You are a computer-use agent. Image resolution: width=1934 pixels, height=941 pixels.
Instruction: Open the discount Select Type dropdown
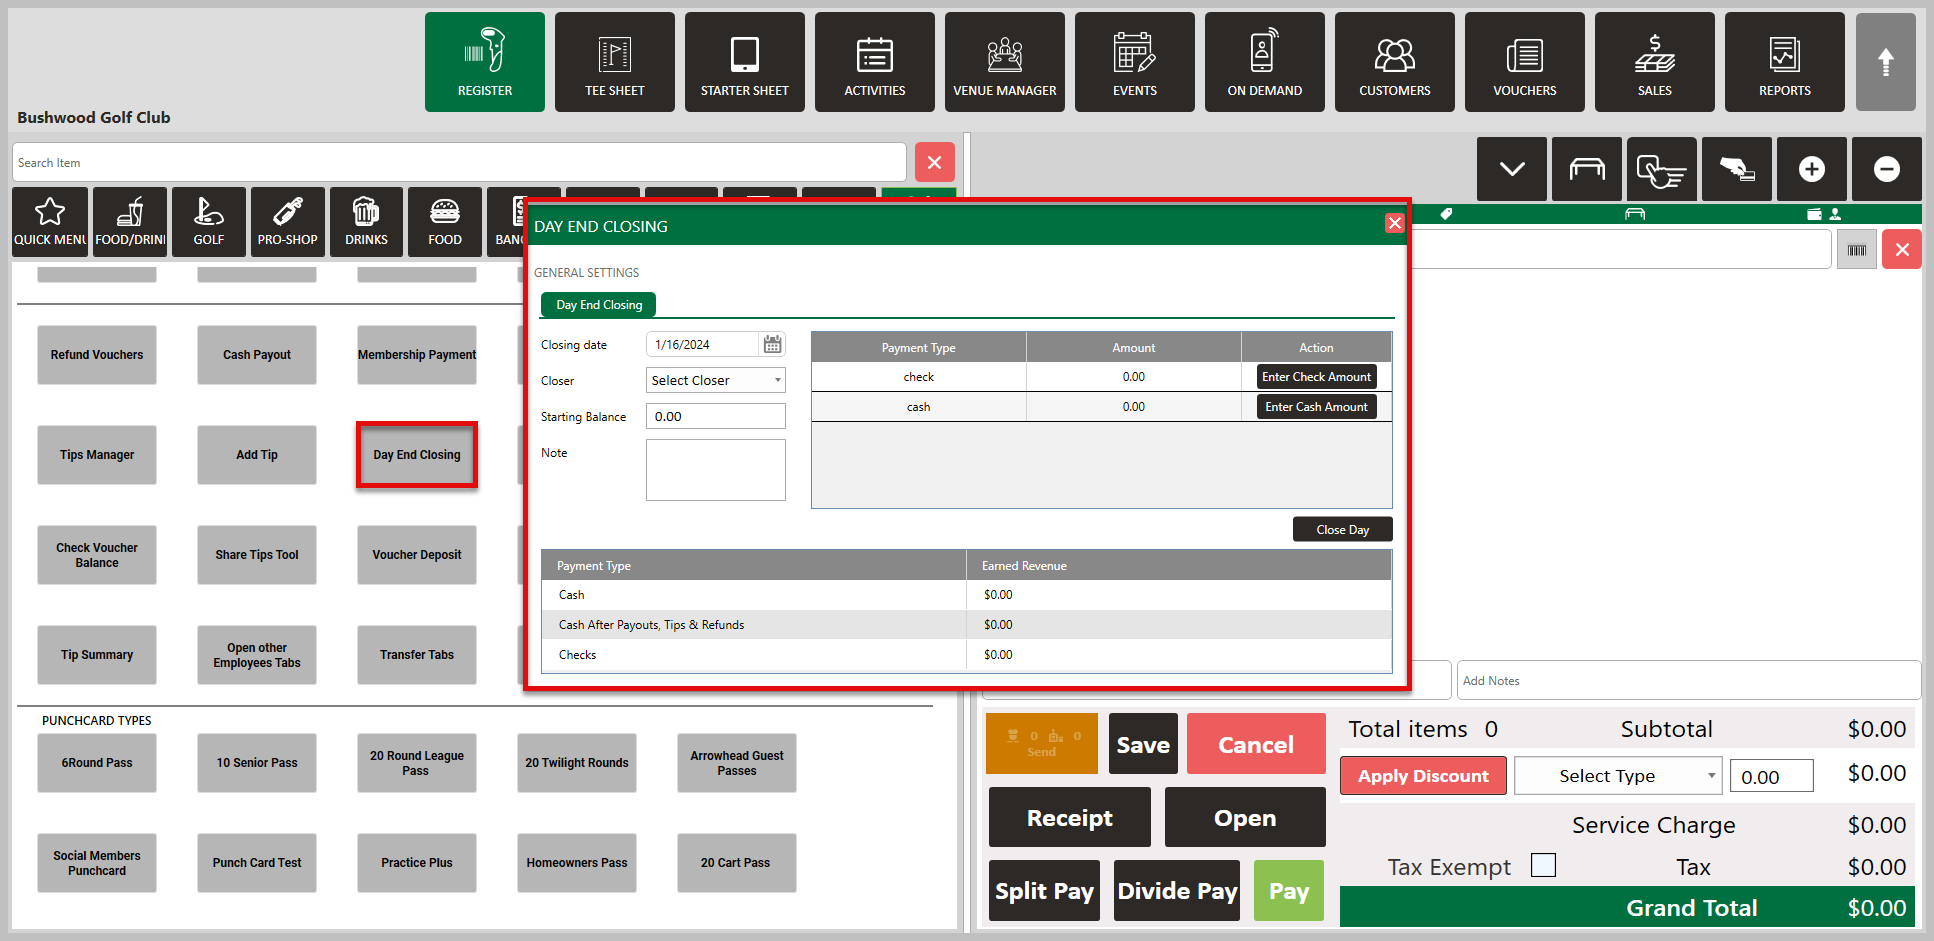coord(1618,776)
